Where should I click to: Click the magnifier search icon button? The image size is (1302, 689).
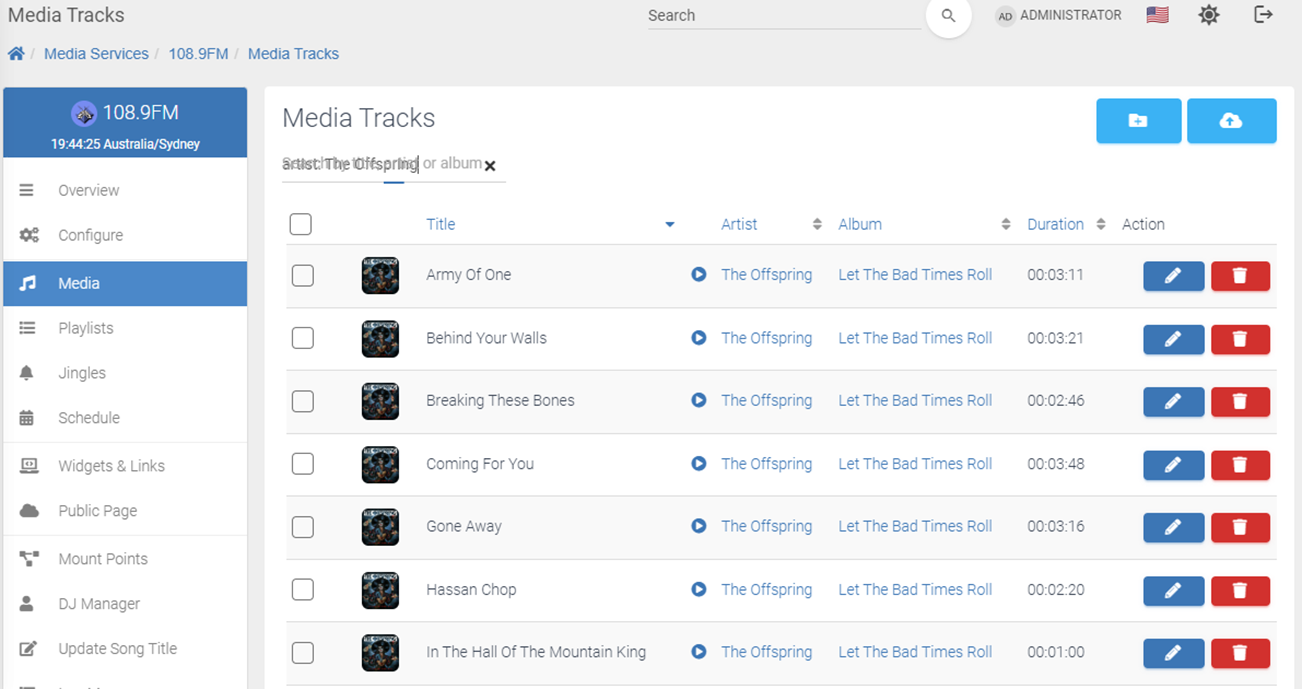(948, 16)
